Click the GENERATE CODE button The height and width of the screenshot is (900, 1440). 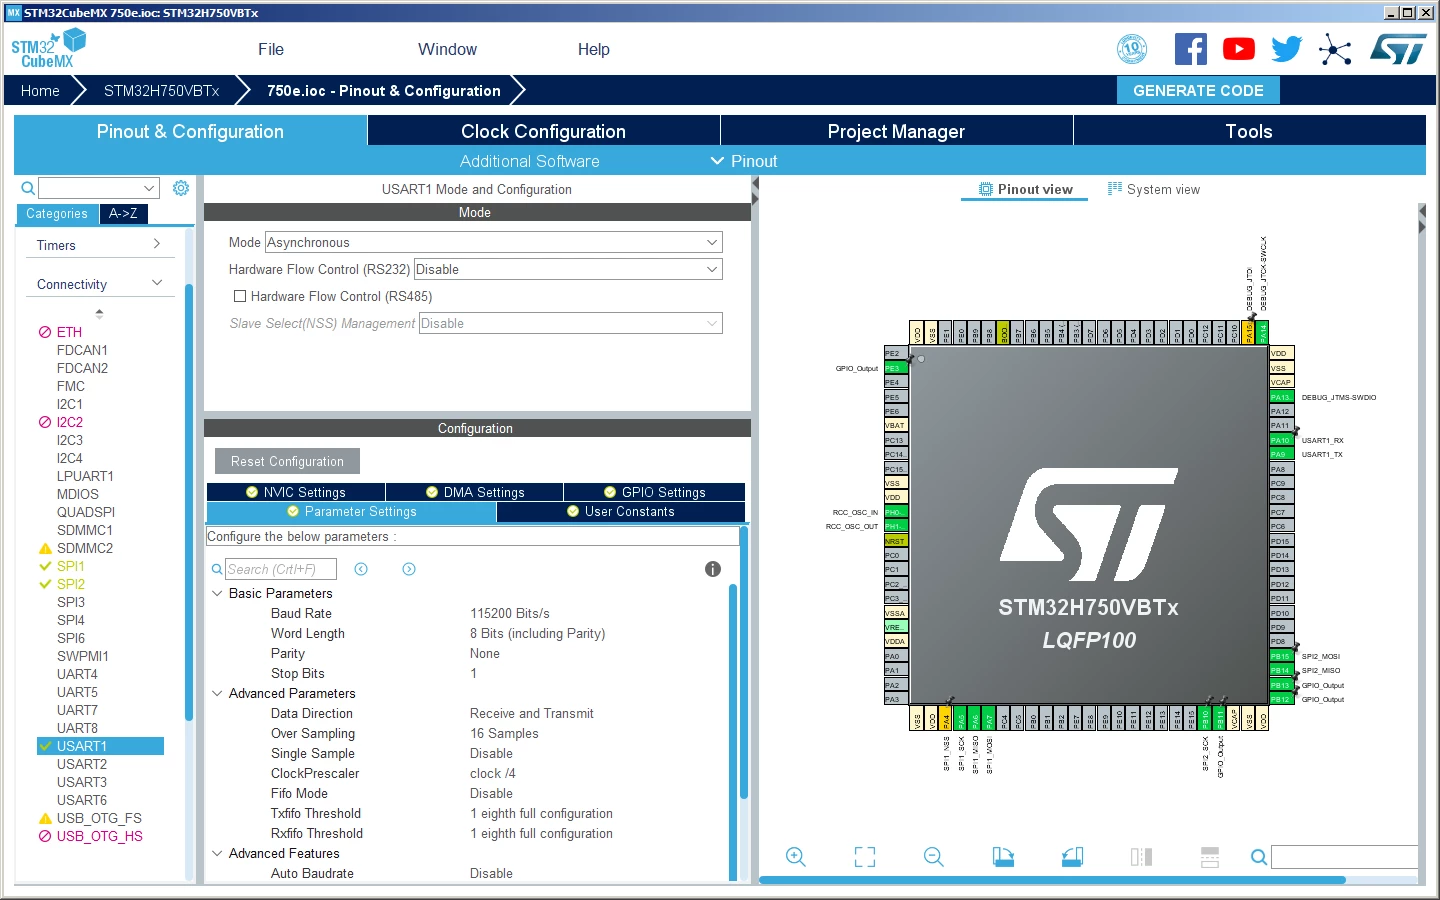click(1198, 90)
